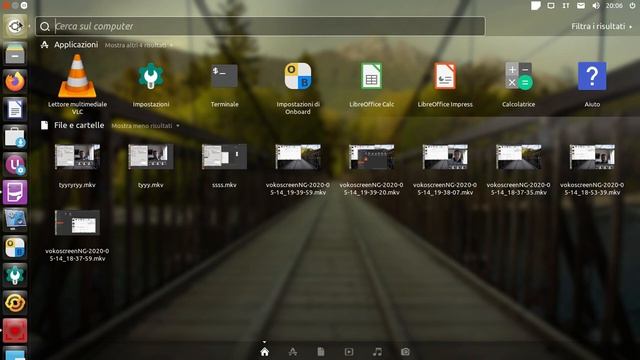Screen dimensions: 640x360
Task: Click the File e cartelle section header
Action: 79,125
